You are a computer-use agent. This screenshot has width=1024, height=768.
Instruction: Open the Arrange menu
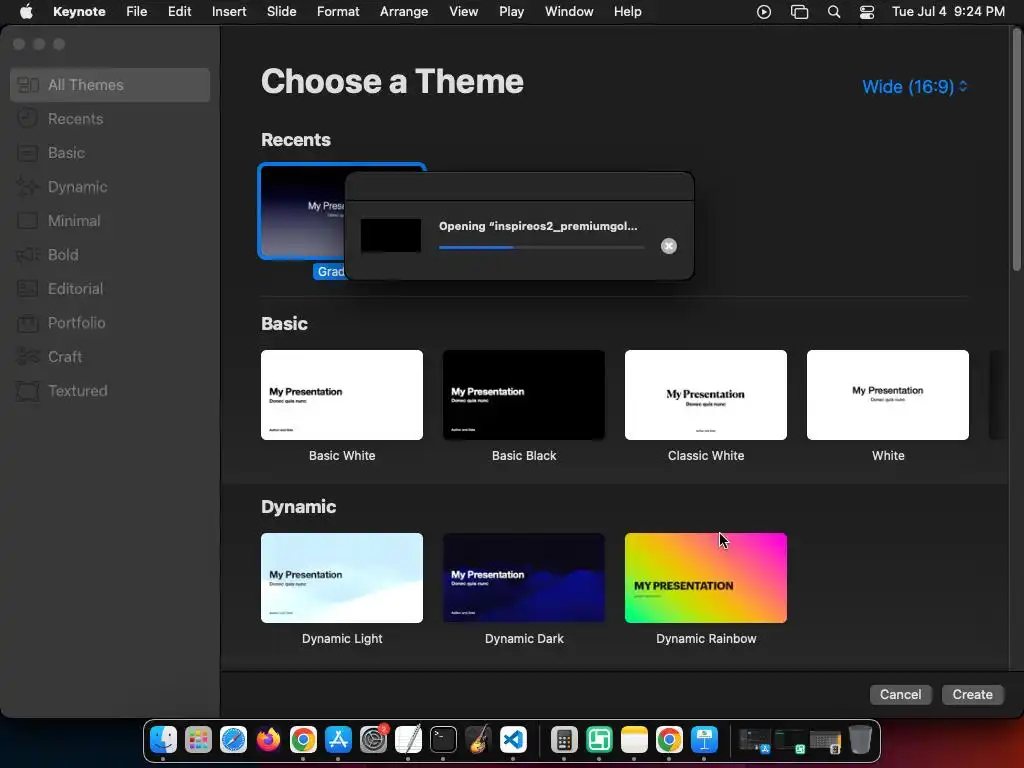[x=404, y=12]
